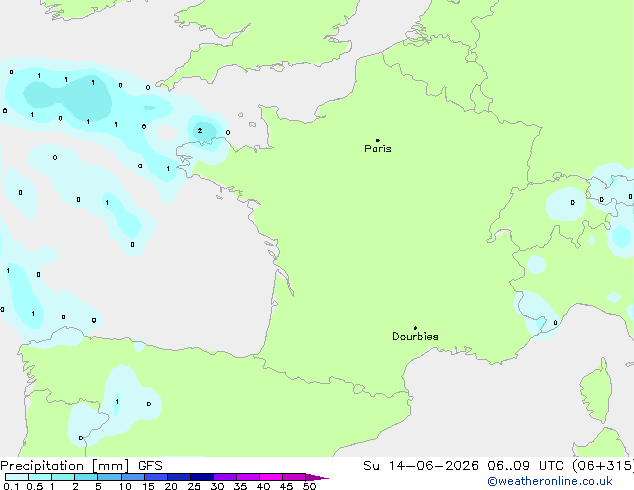The image size is (634, 490).
Task: Pick the 25–30 mm legend color swatch
Action: (201, 477)
